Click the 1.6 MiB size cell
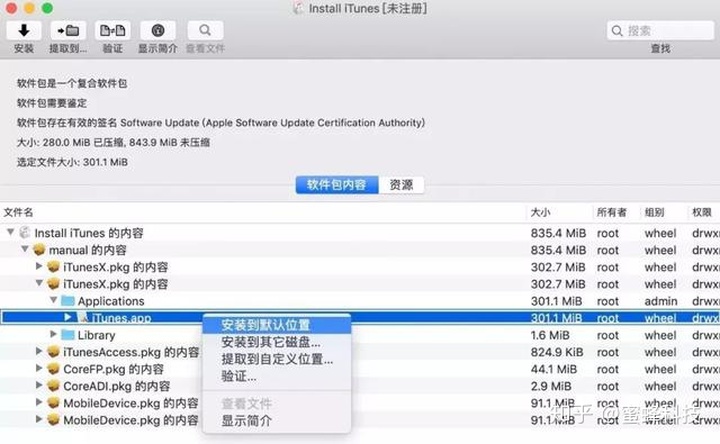 click(550, 335)
